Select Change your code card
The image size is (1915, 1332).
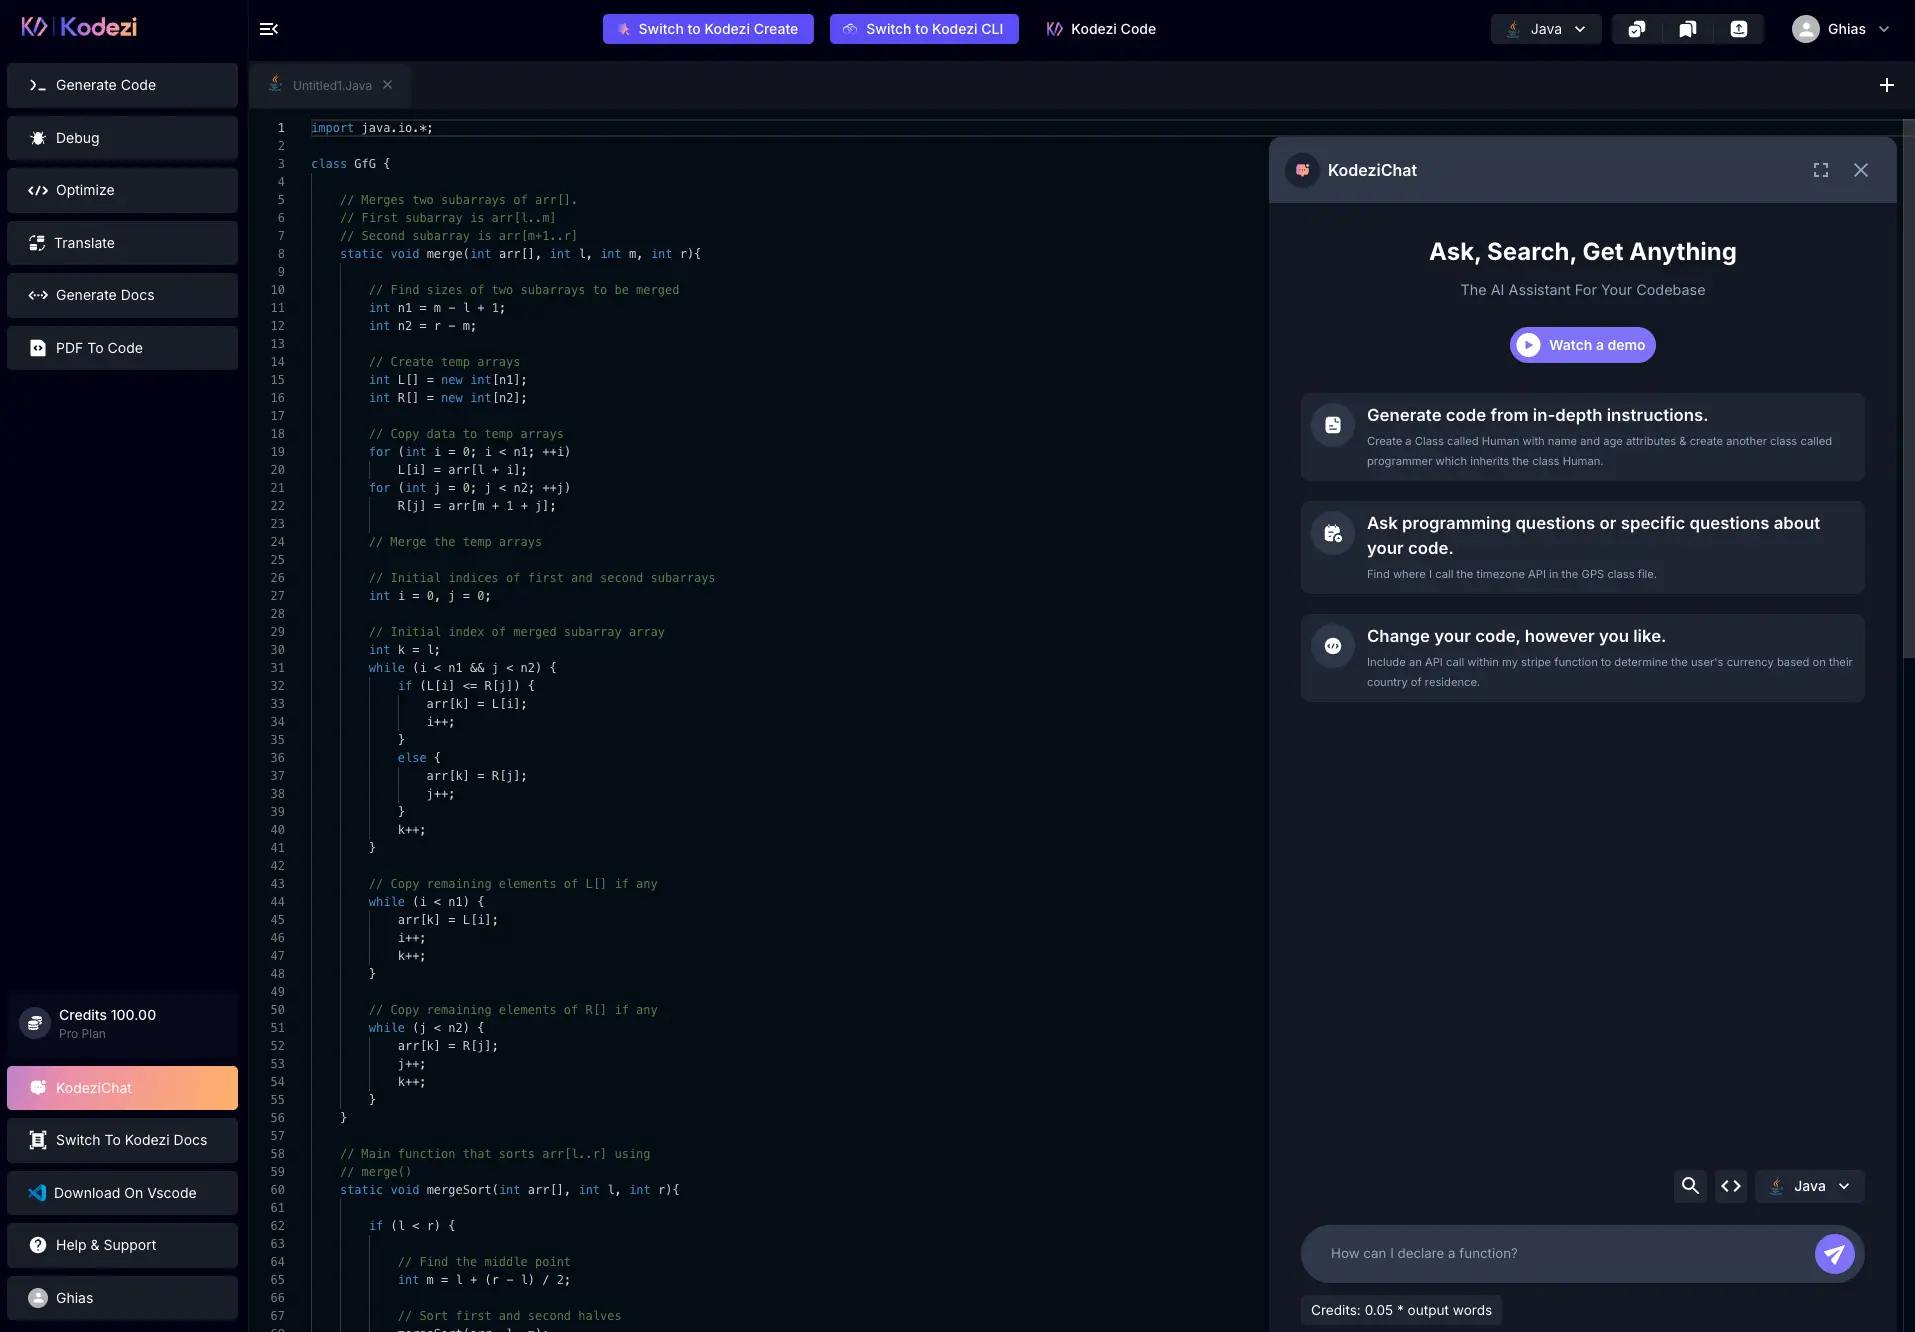click(1582, 658)
